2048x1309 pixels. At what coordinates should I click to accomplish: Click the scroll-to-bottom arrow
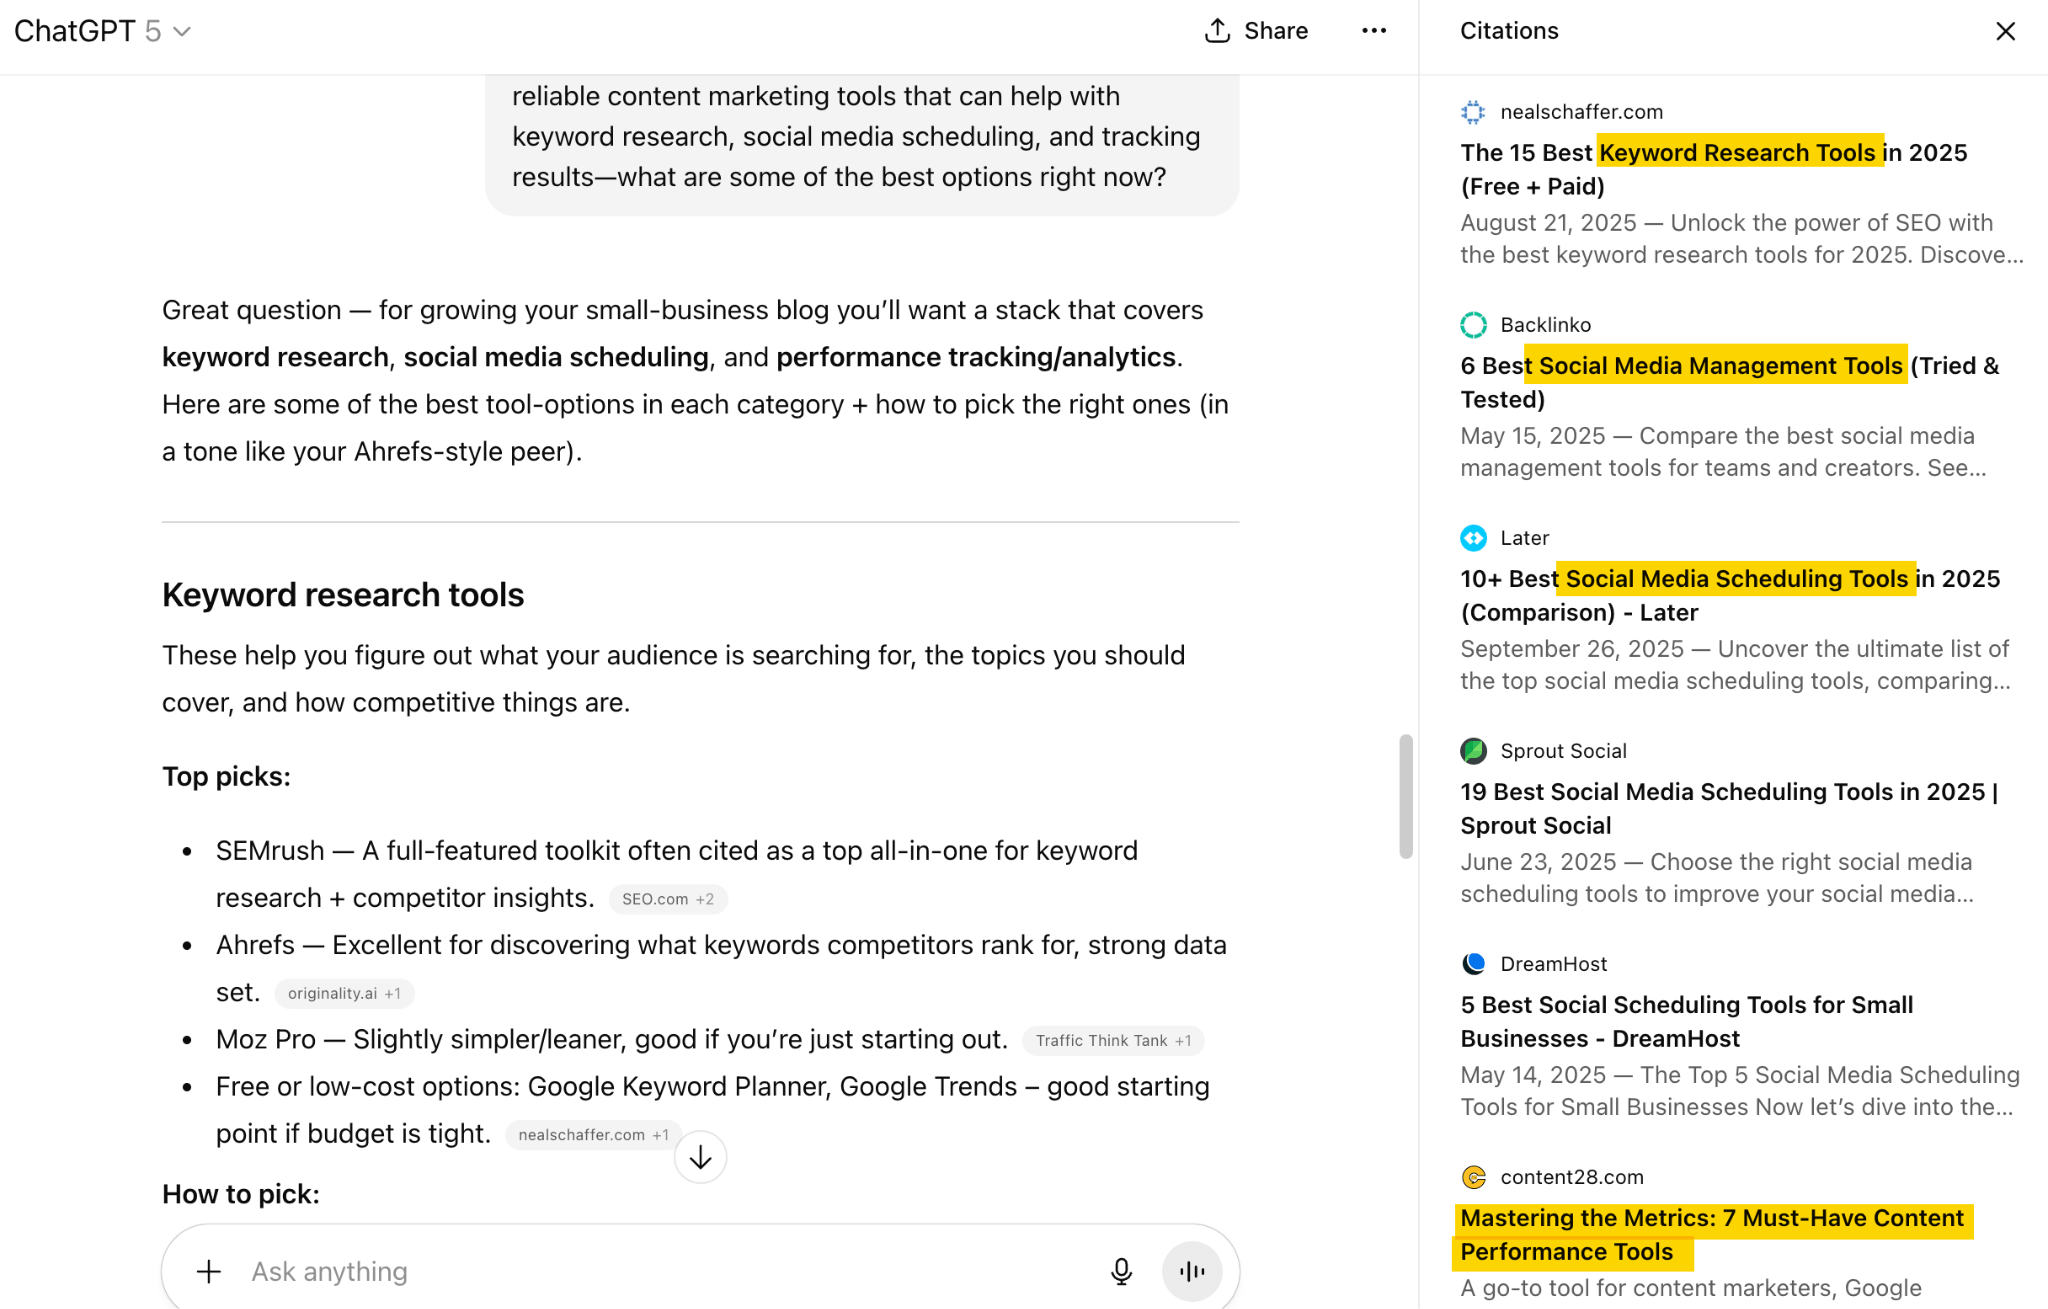click(700, 1157)
